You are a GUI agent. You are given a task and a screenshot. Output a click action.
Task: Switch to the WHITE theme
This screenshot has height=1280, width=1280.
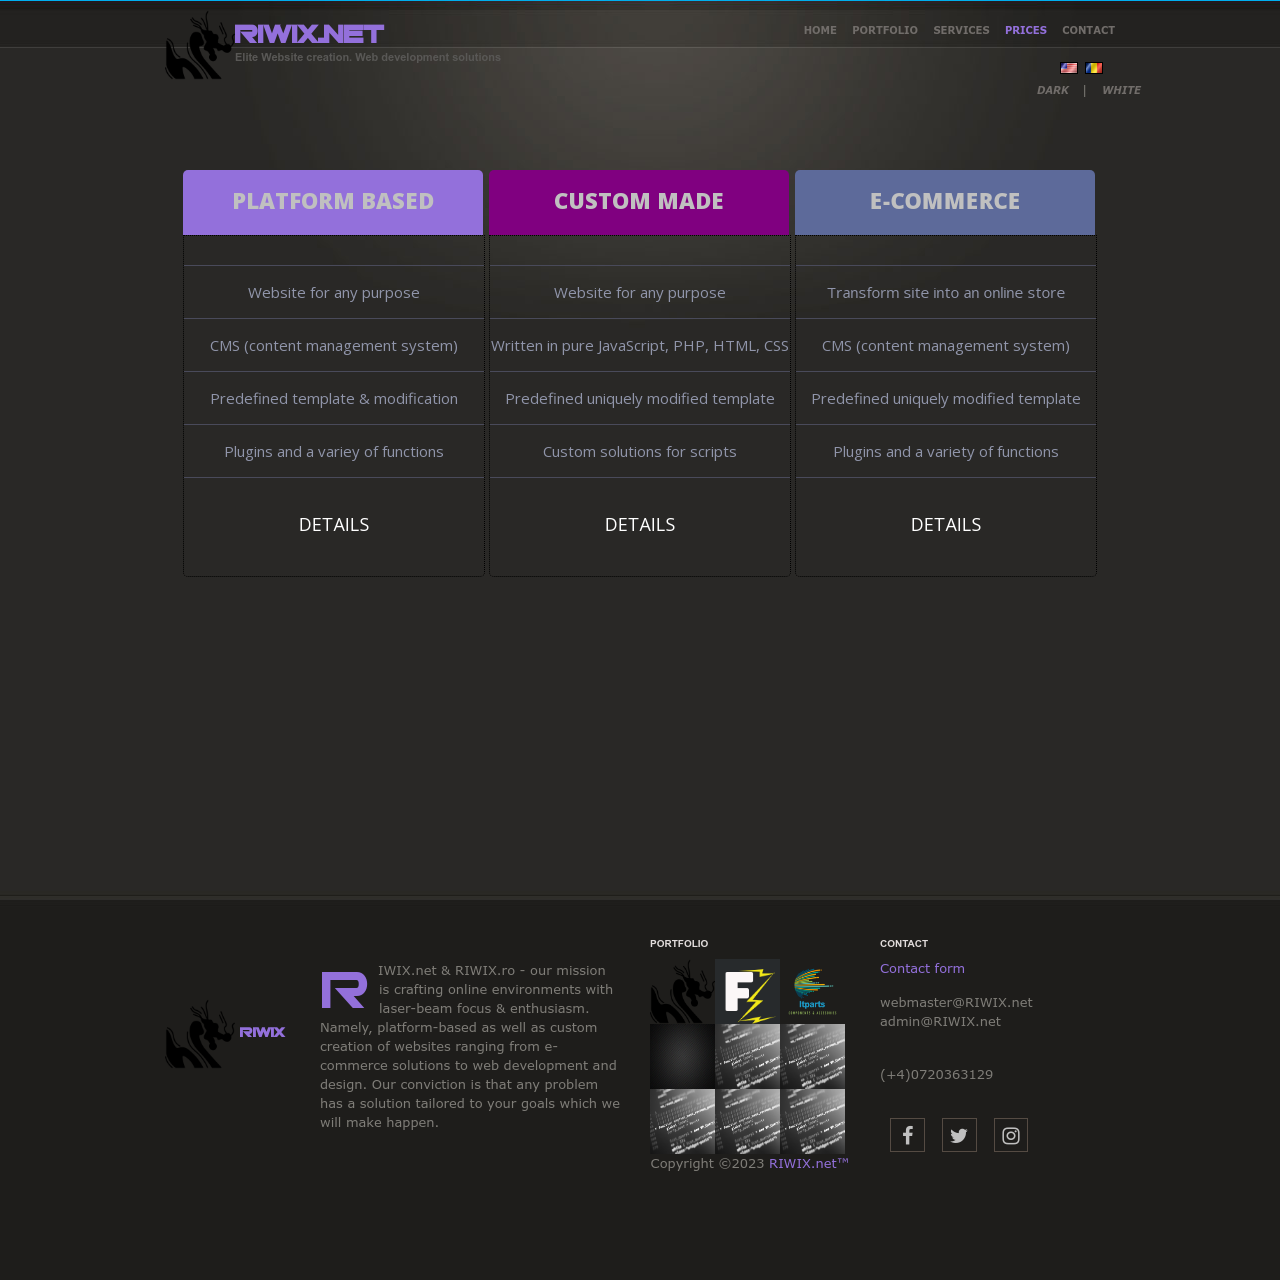tap(1121, 90)
